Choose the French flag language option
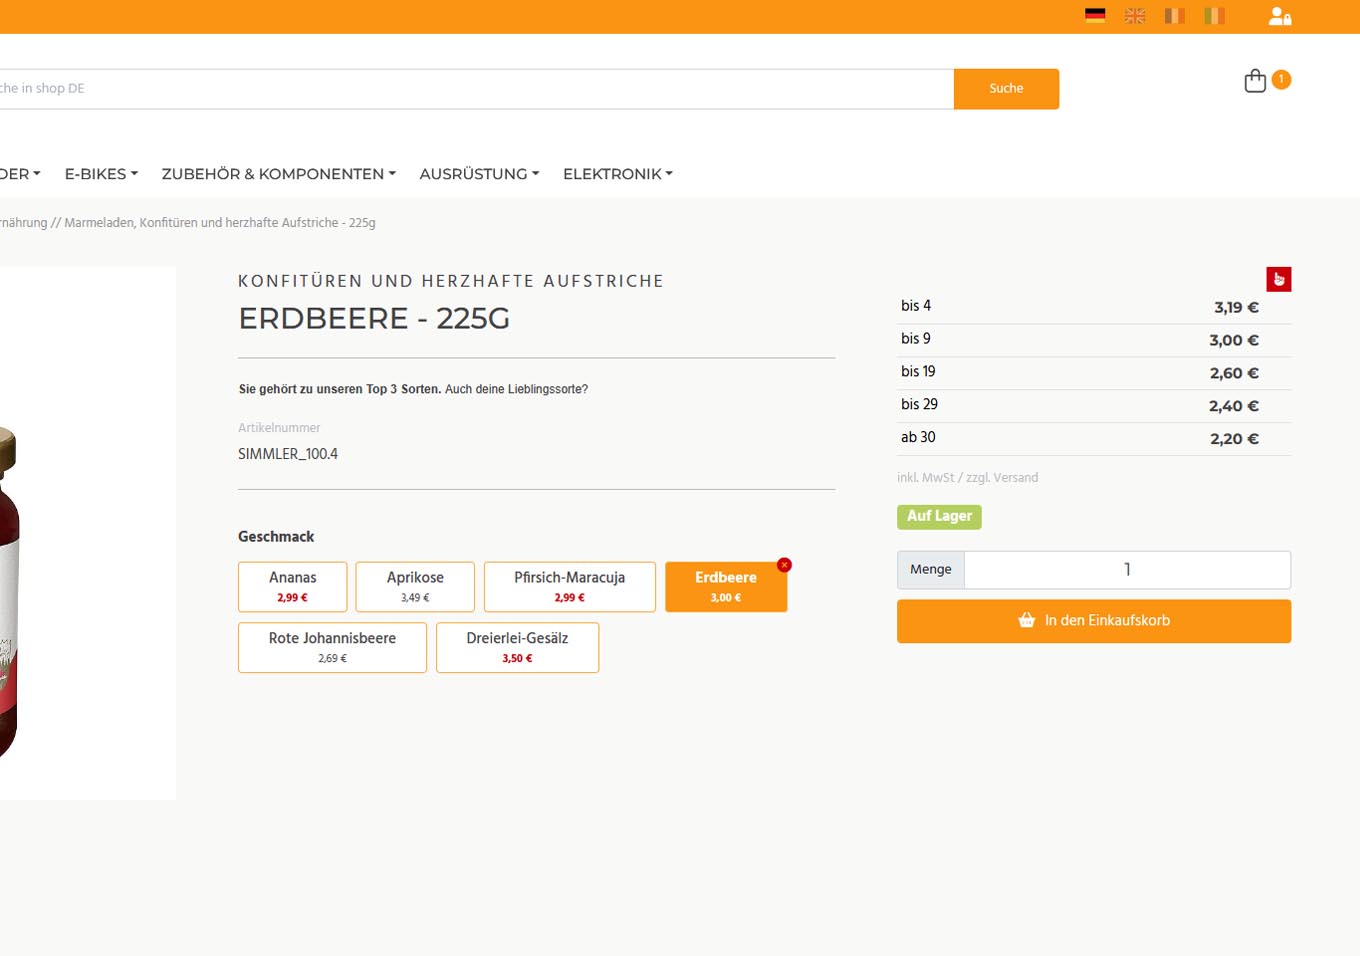The image size is (1360, 956). click(x=1175, y=16)
